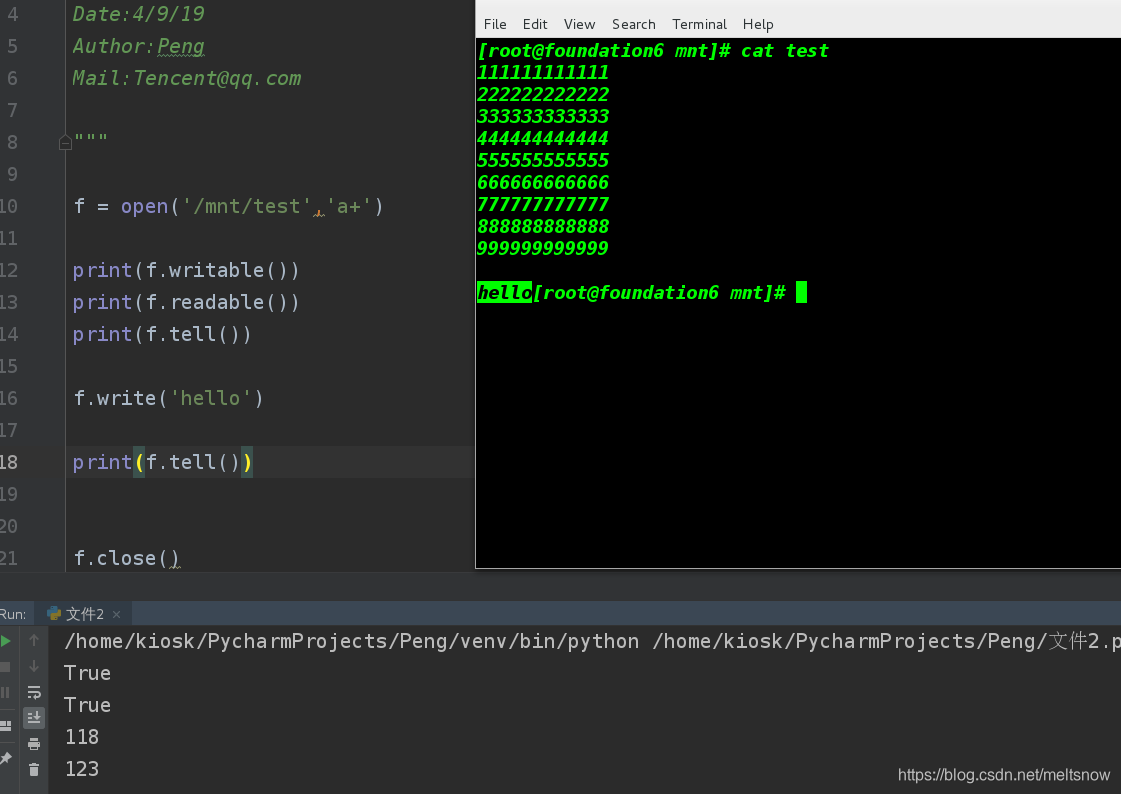Screen dimensions: 1121x794
Task: Click line number 16 in the gutter
Action: pos(9,398)
